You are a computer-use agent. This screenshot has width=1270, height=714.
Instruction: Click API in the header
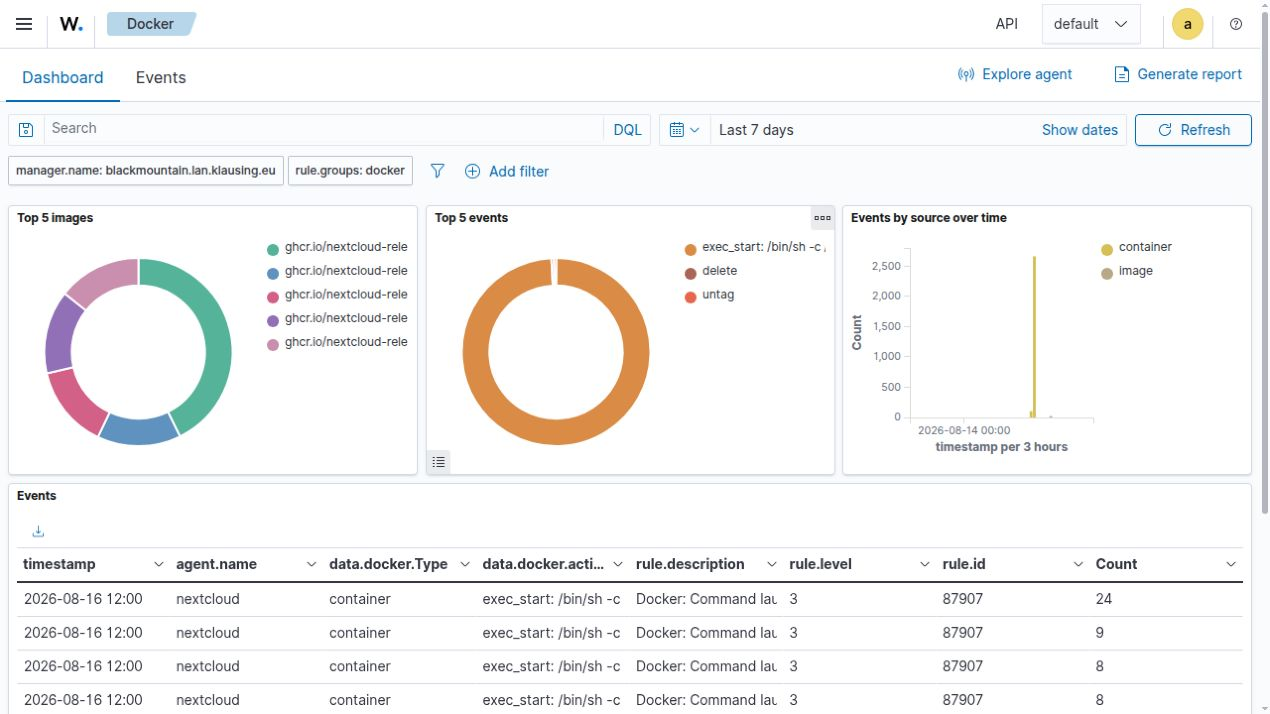[1007, 24]
